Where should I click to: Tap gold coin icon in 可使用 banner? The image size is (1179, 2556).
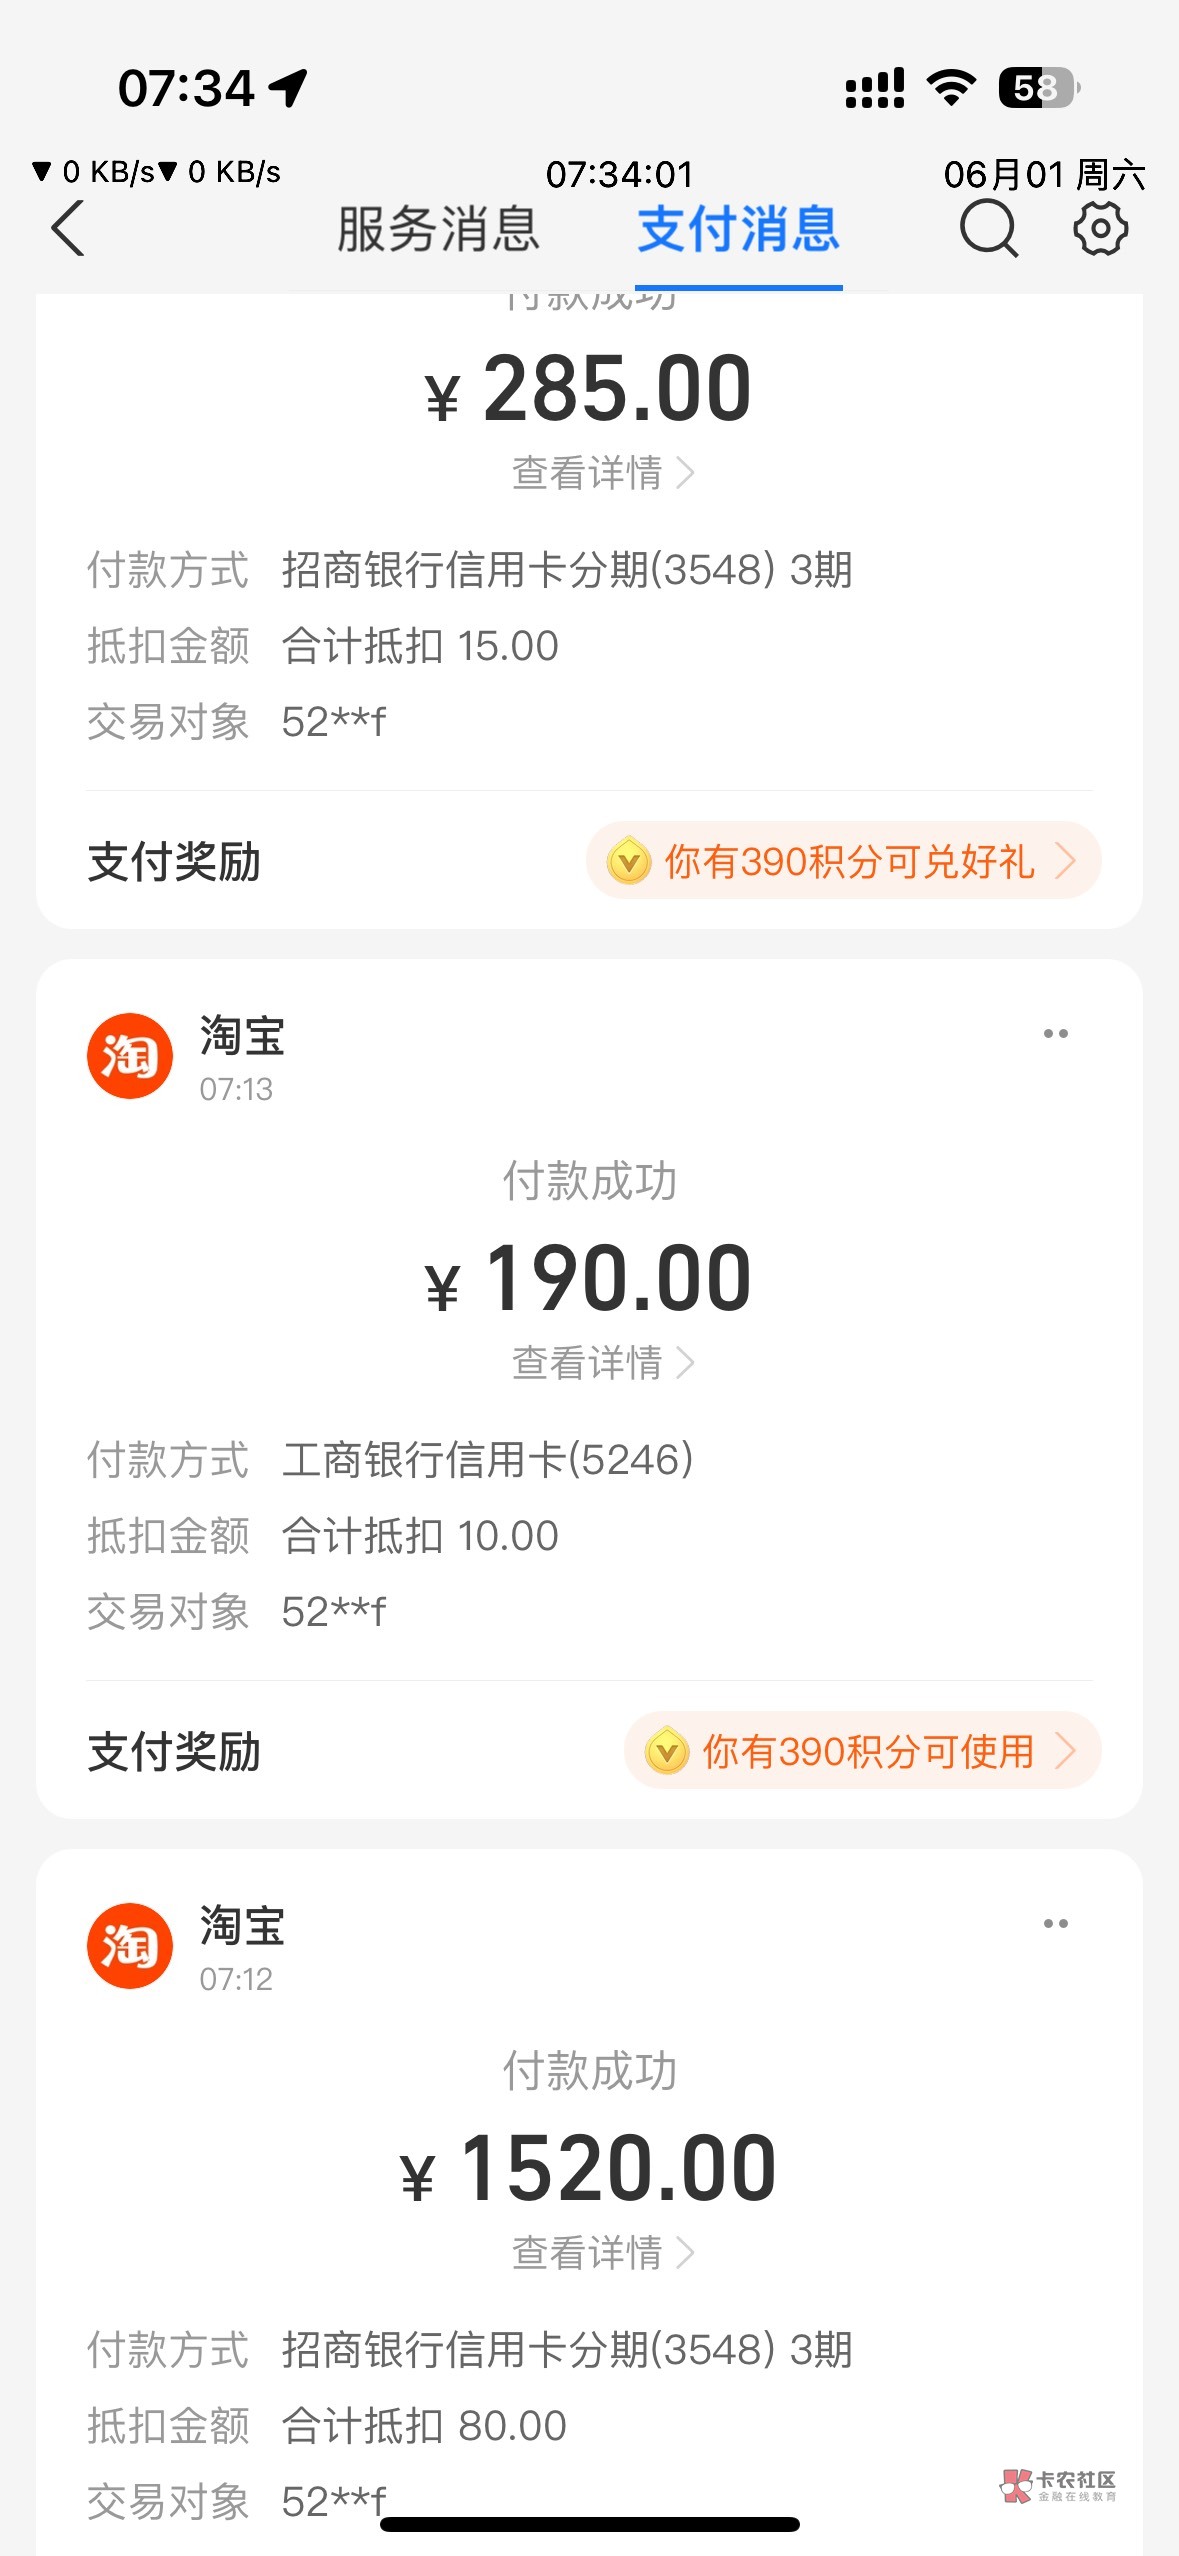click(x=667, y=1751)
